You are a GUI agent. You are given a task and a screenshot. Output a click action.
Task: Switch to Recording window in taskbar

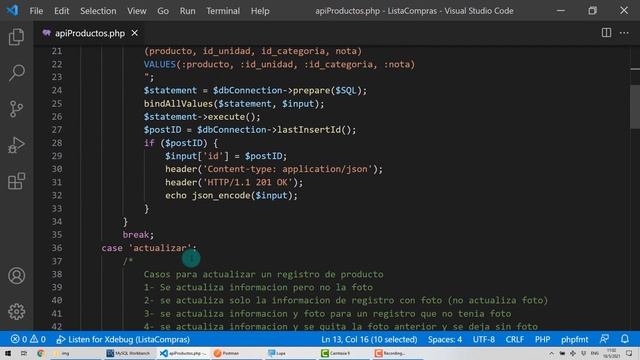point(398,353)
